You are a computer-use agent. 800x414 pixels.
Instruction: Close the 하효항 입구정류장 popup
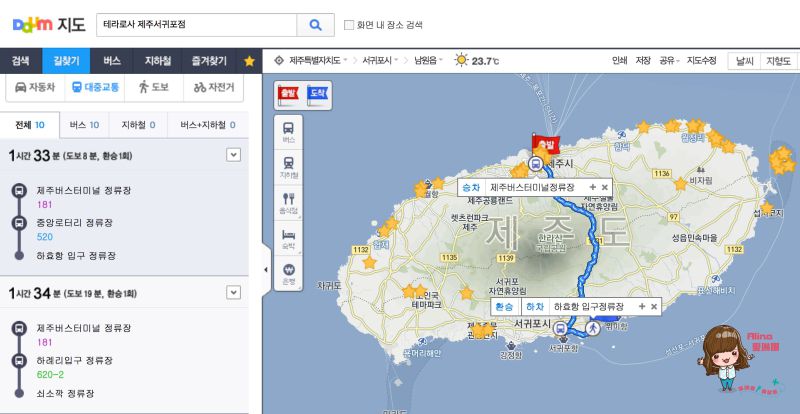(x=654, y=306)
